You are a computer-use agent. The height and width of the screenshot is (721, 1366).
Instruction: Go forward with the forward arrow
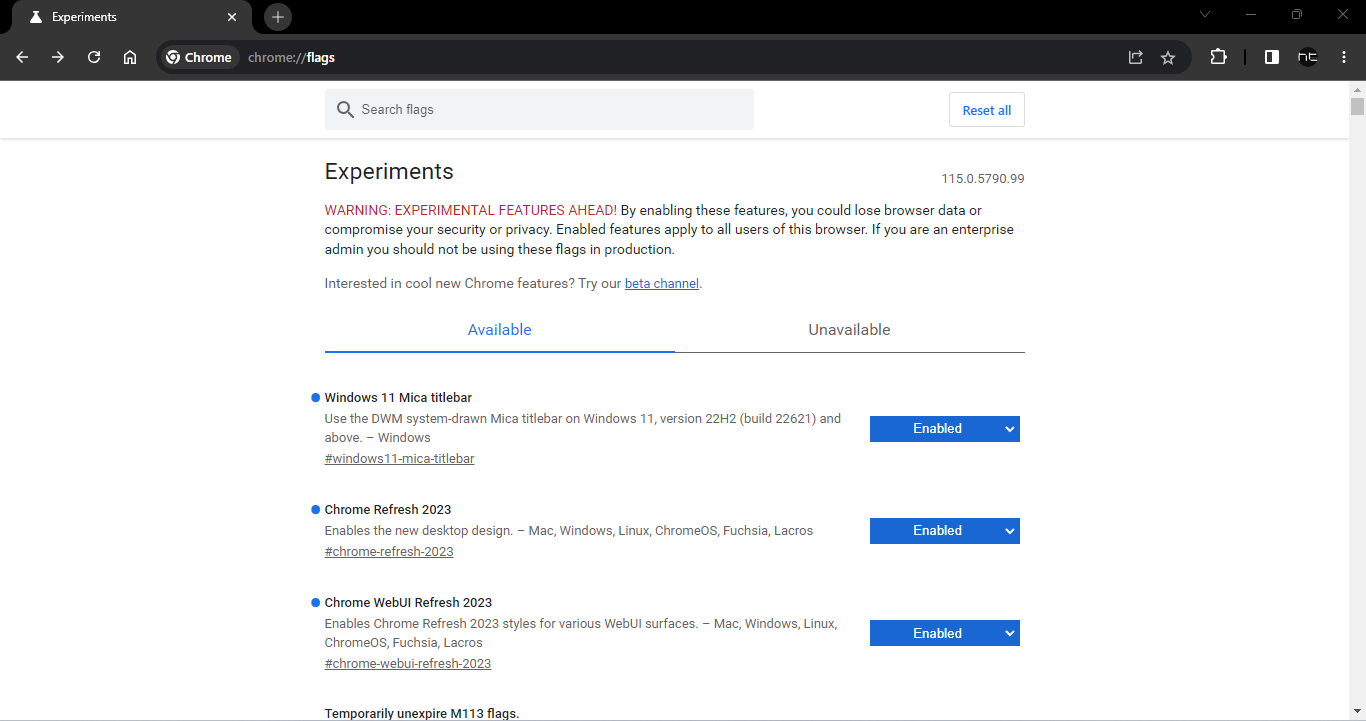[x=58, y=57]
